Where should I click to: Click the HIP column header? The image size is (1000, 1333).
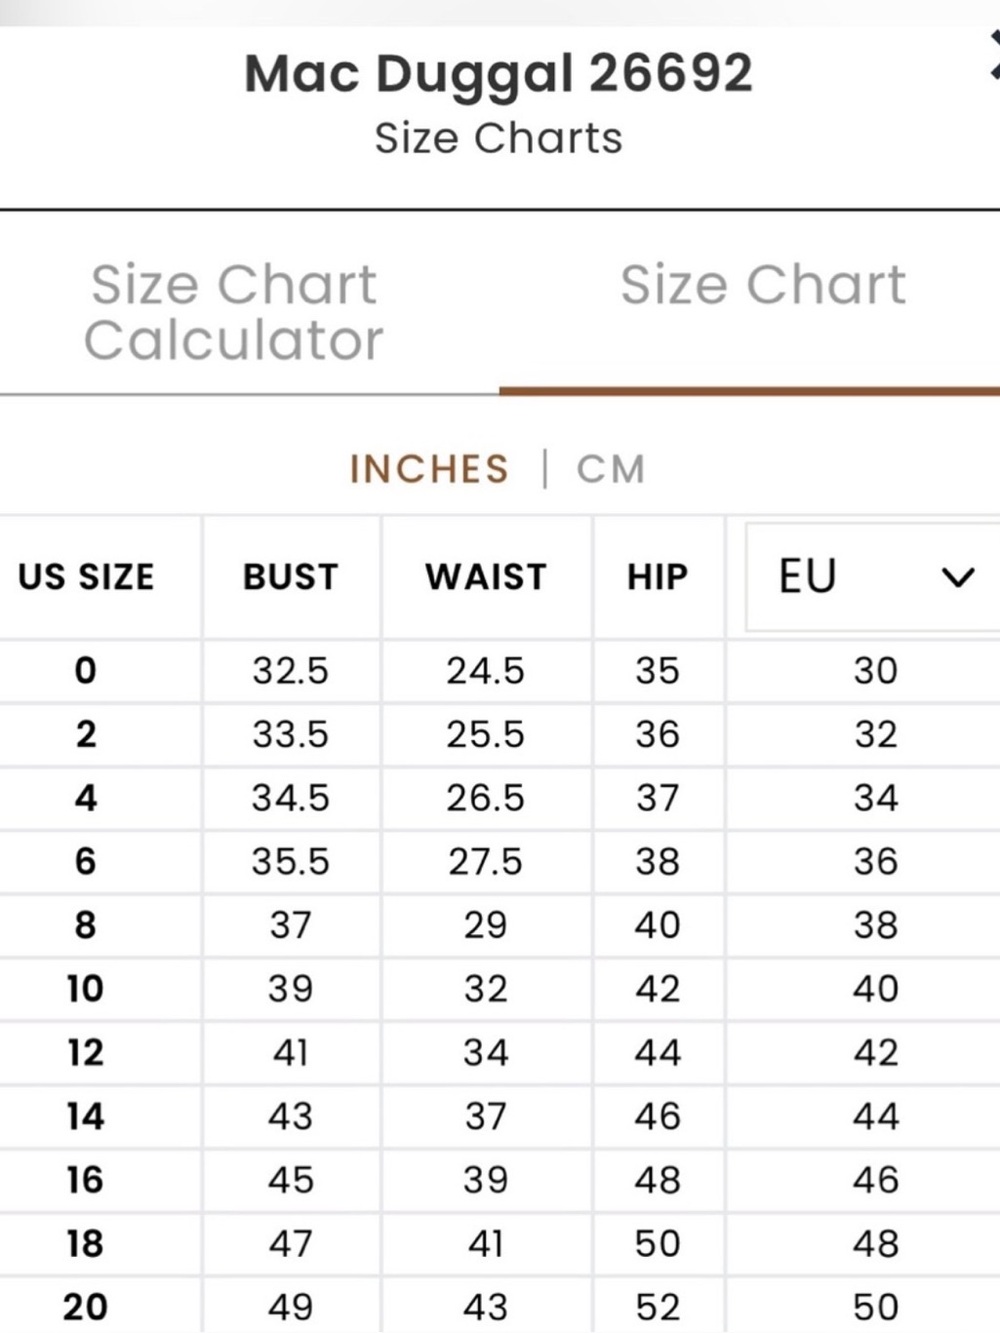click(x=657, y=577)
